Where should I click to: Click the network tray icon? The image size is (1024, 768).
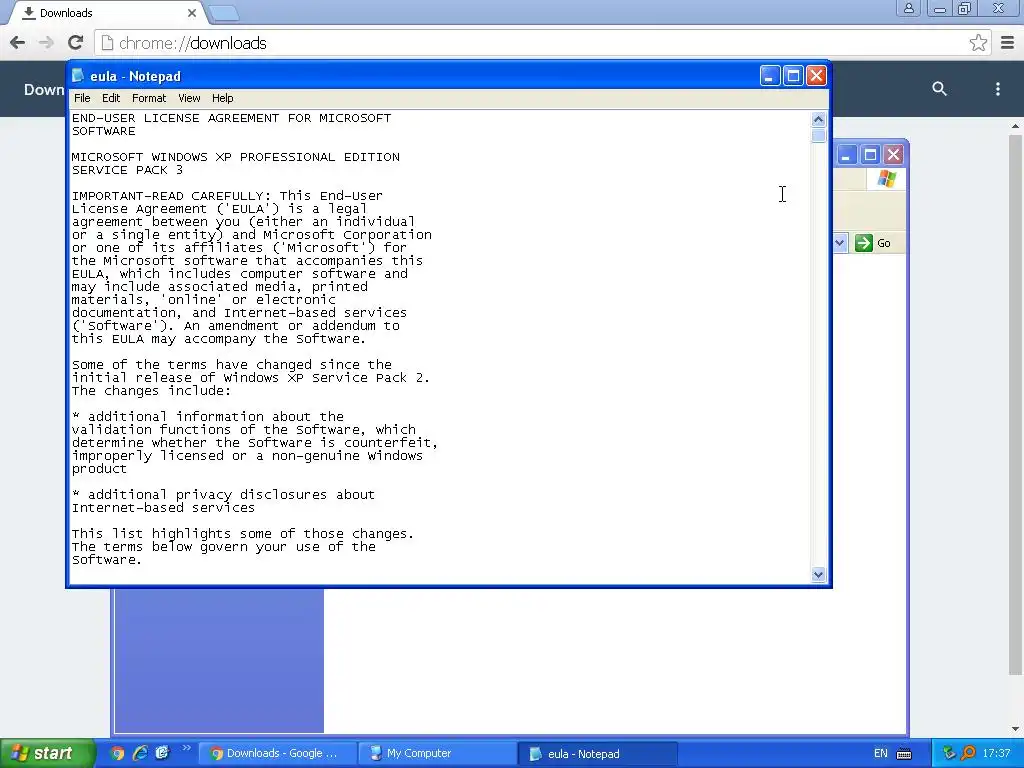pyautogui.click(x=949, y=753)
